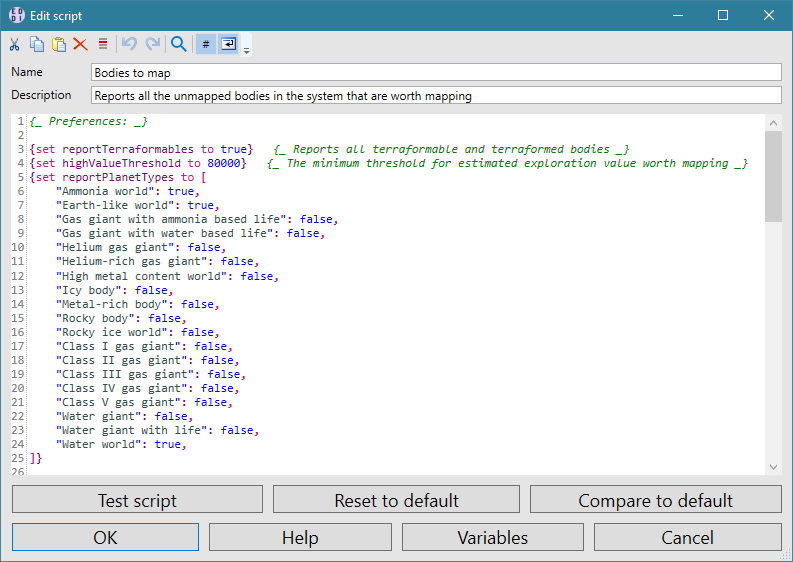Click "Rocky body" on line 15
793x562 pixels.
95,319
